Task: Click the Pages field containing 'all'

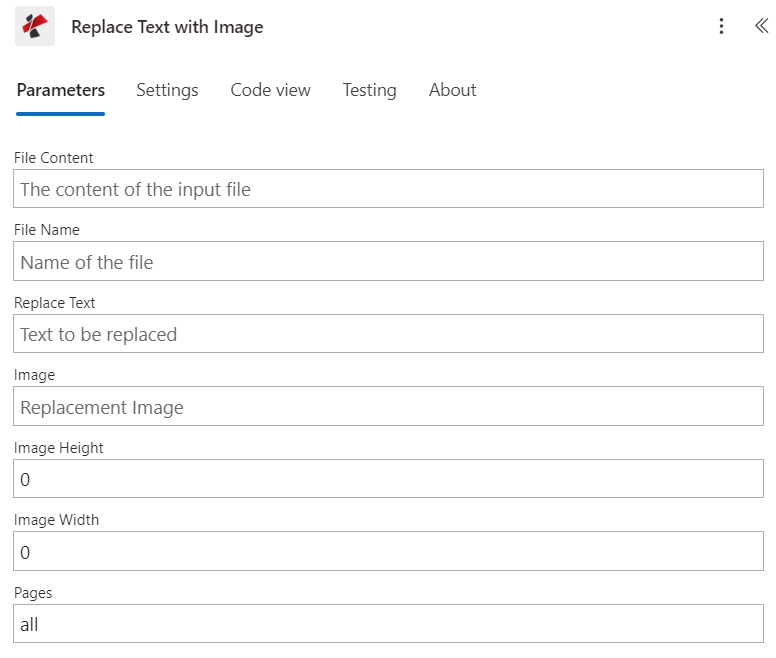Action: pyautogui.click(x=388, y=624)
